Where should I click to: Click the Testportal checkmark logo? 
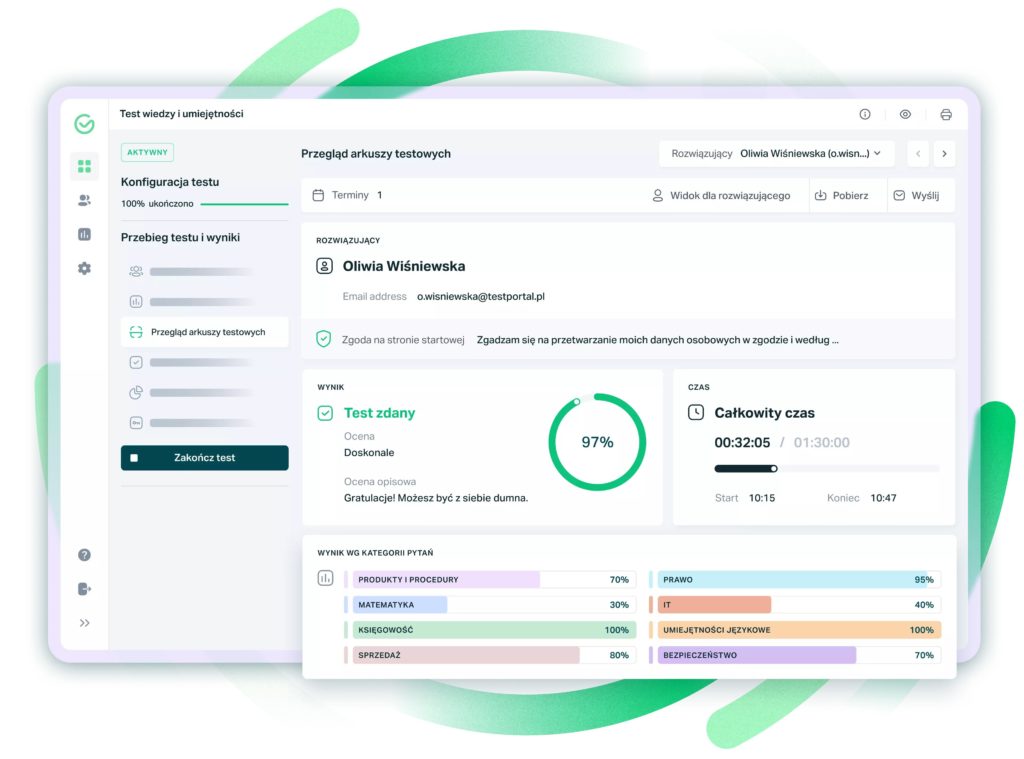(x=84, y=123)
